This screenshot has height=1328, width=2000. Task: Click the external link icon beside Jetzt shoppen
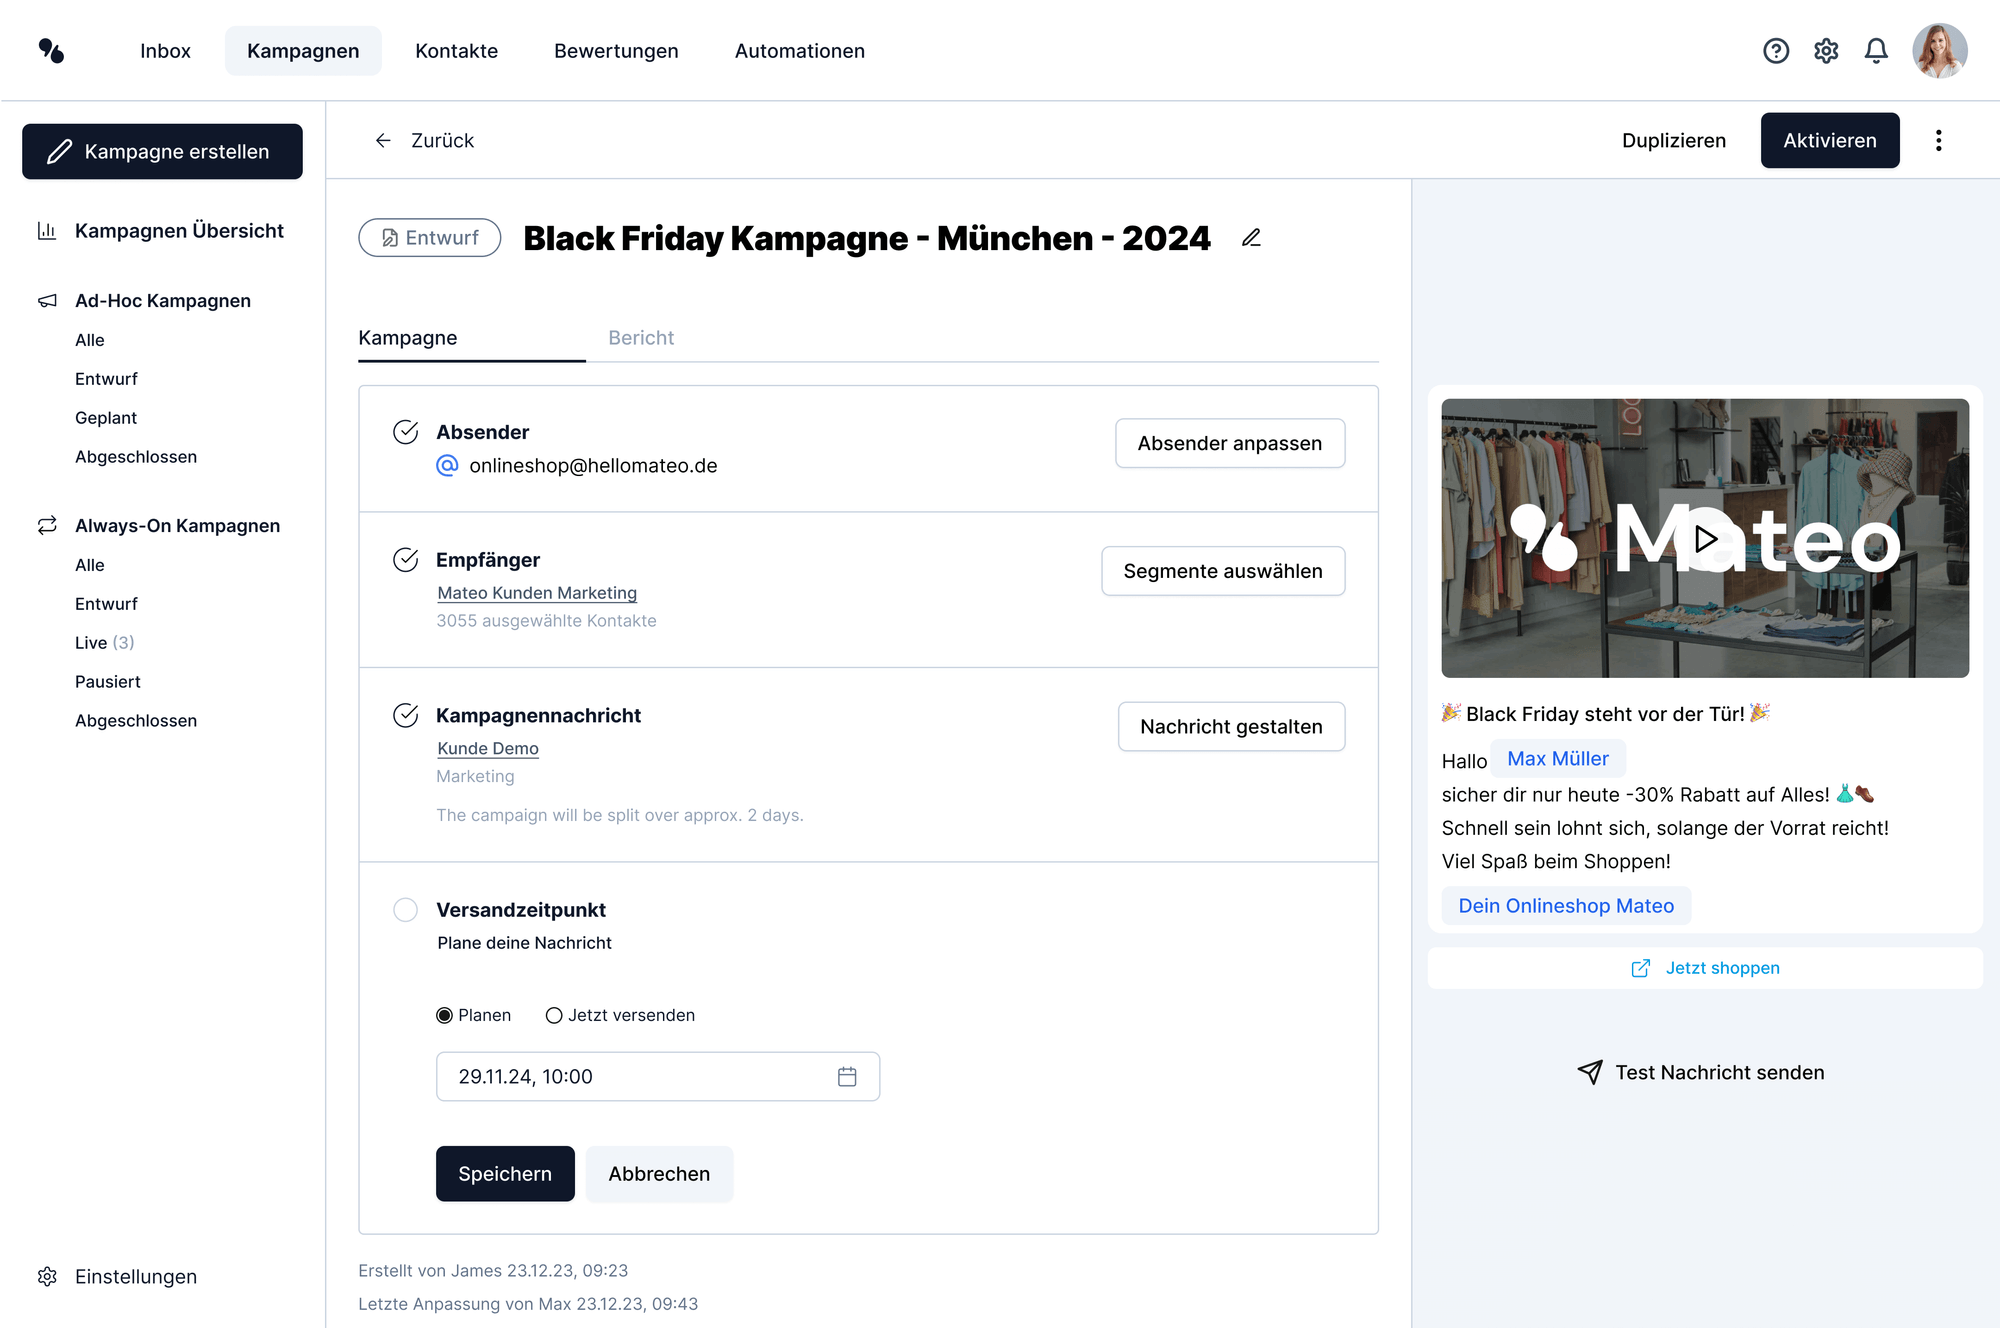click(x=1641, y=968)
